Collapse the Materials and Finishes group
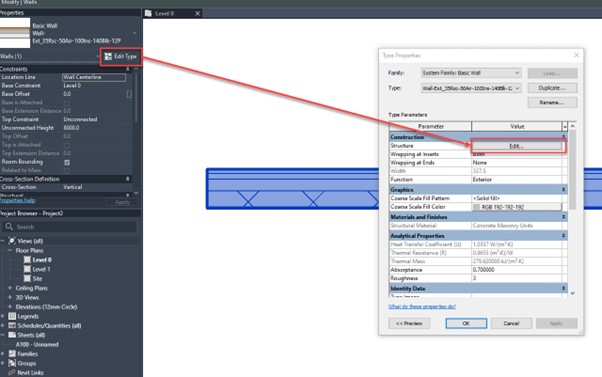Screen dimensions: 602x377 click(x=564, y=217)
